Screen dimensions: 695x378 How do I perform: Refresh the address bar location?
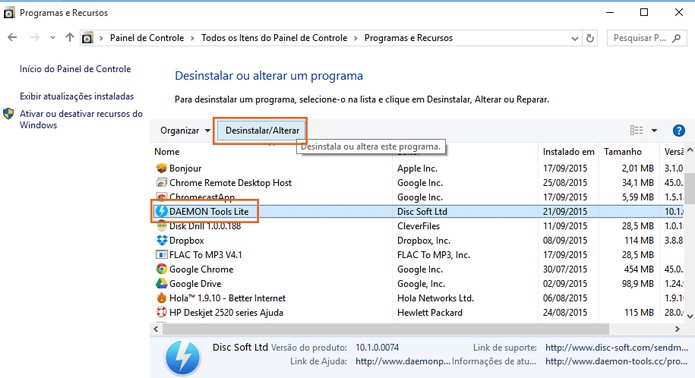click(590, 38)
